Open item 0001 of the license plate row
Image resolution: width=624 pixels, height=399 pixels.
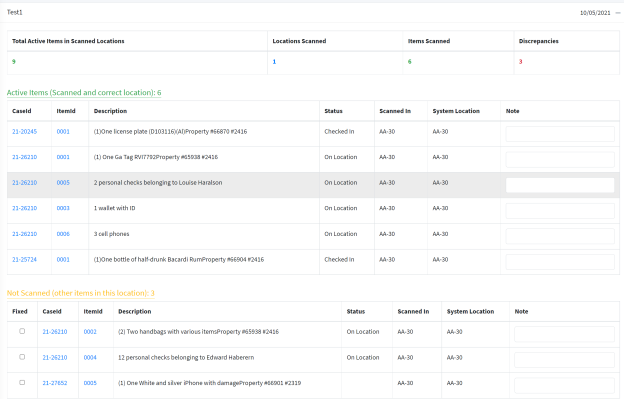tap(63, 132)
